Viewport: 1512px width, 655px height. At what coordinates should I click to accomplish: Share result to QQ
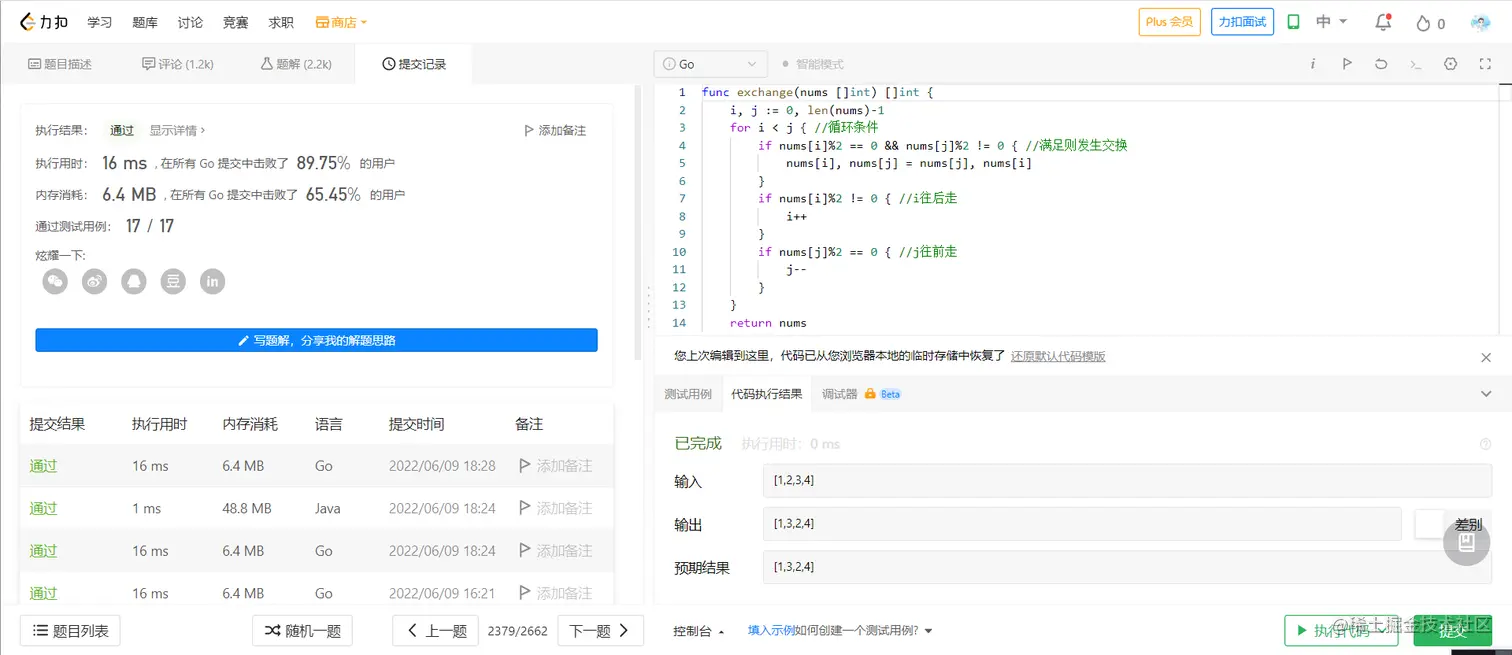pos(134,282)
